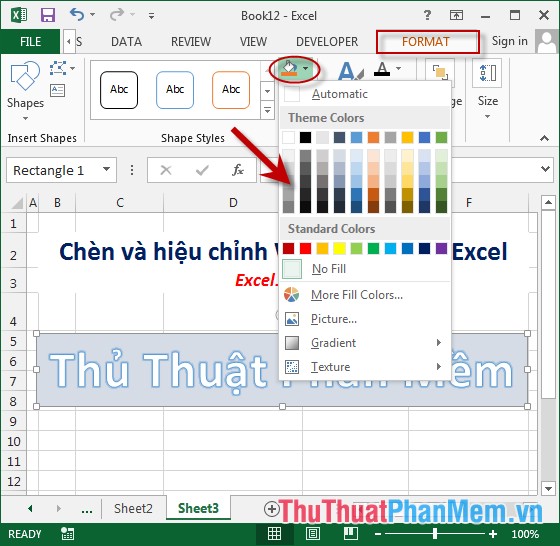The width and height of the screenshot is (560, 546).
Task: Click the Enter checkmark in formula bar
Action: click(x=202, y=170)
